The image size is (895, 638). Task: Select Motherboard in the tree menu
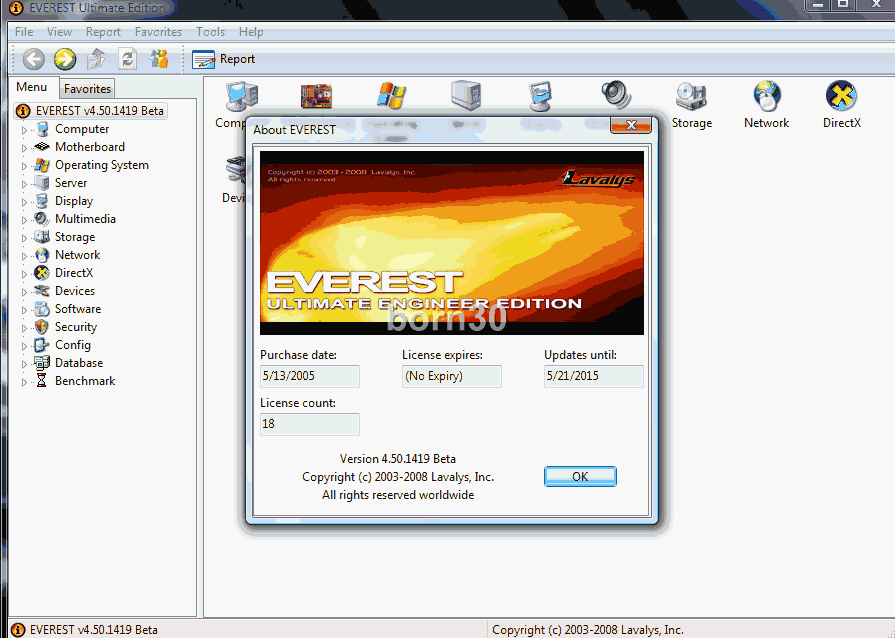[90, 147]
